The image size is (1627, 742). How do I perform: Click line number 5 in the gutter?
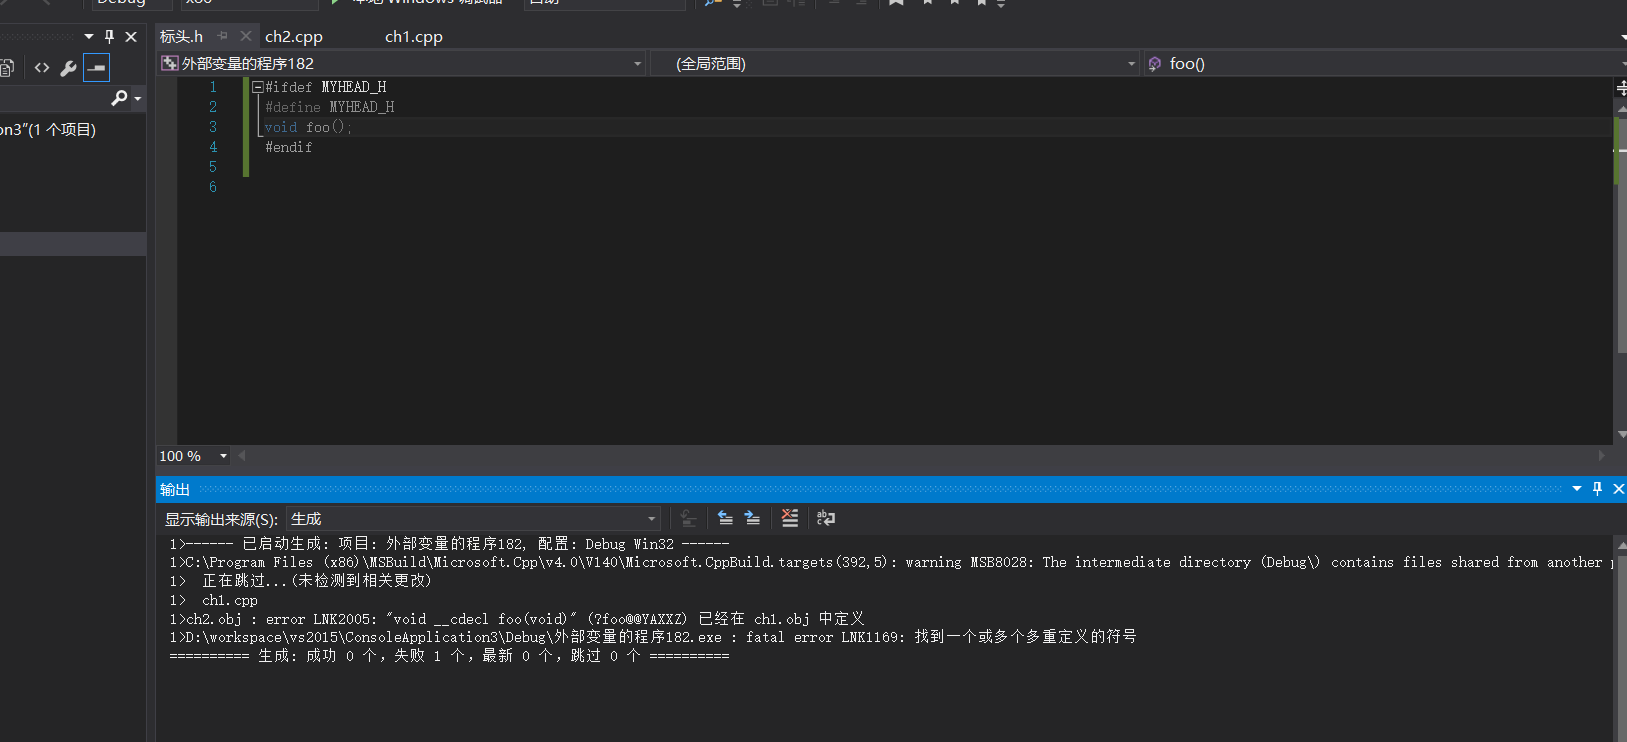tap(212, 167)
